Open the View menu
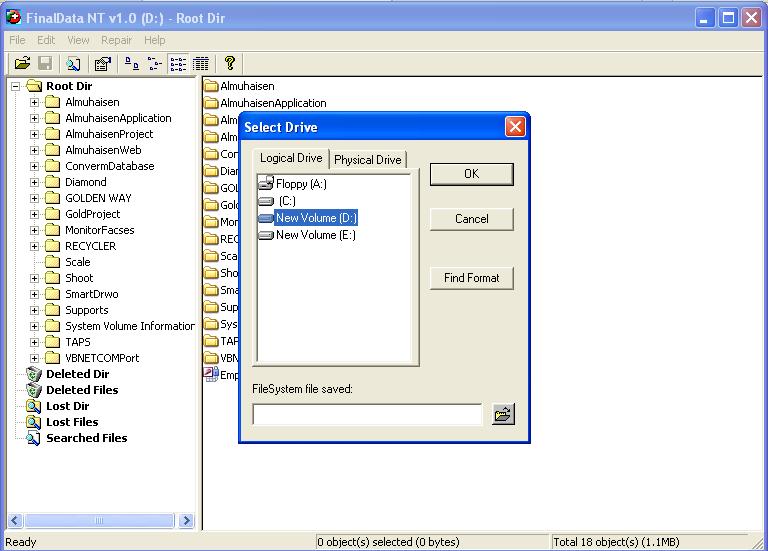This screenshot has width=768, height=551. (x=78, y=40)
